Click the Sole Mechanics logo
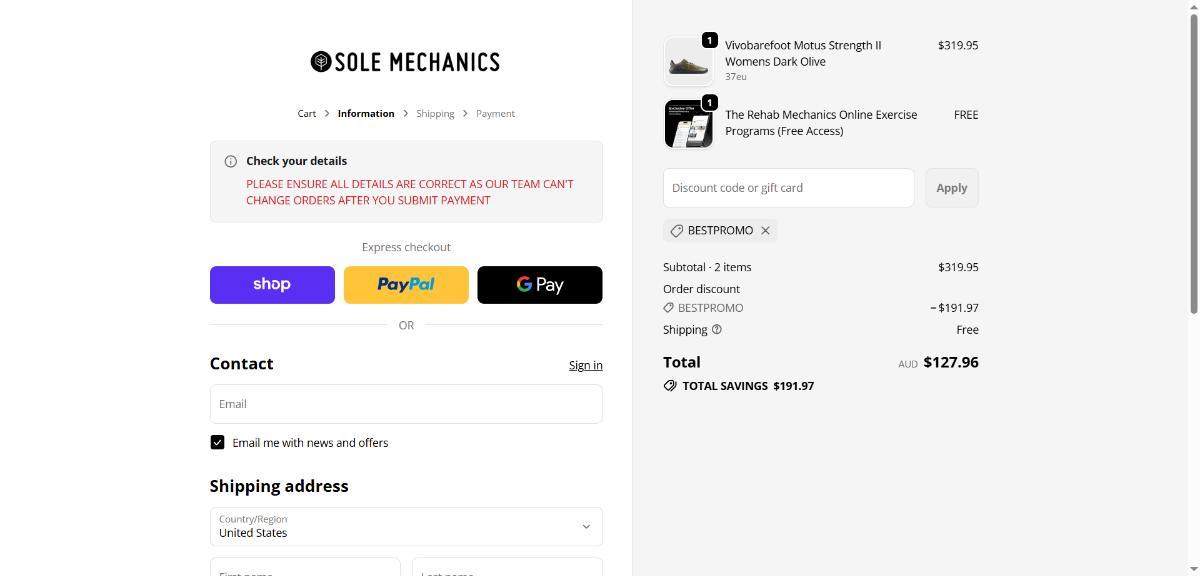Screen dimensions: 1200x576 pyautogui.click(x=405, y=62)
